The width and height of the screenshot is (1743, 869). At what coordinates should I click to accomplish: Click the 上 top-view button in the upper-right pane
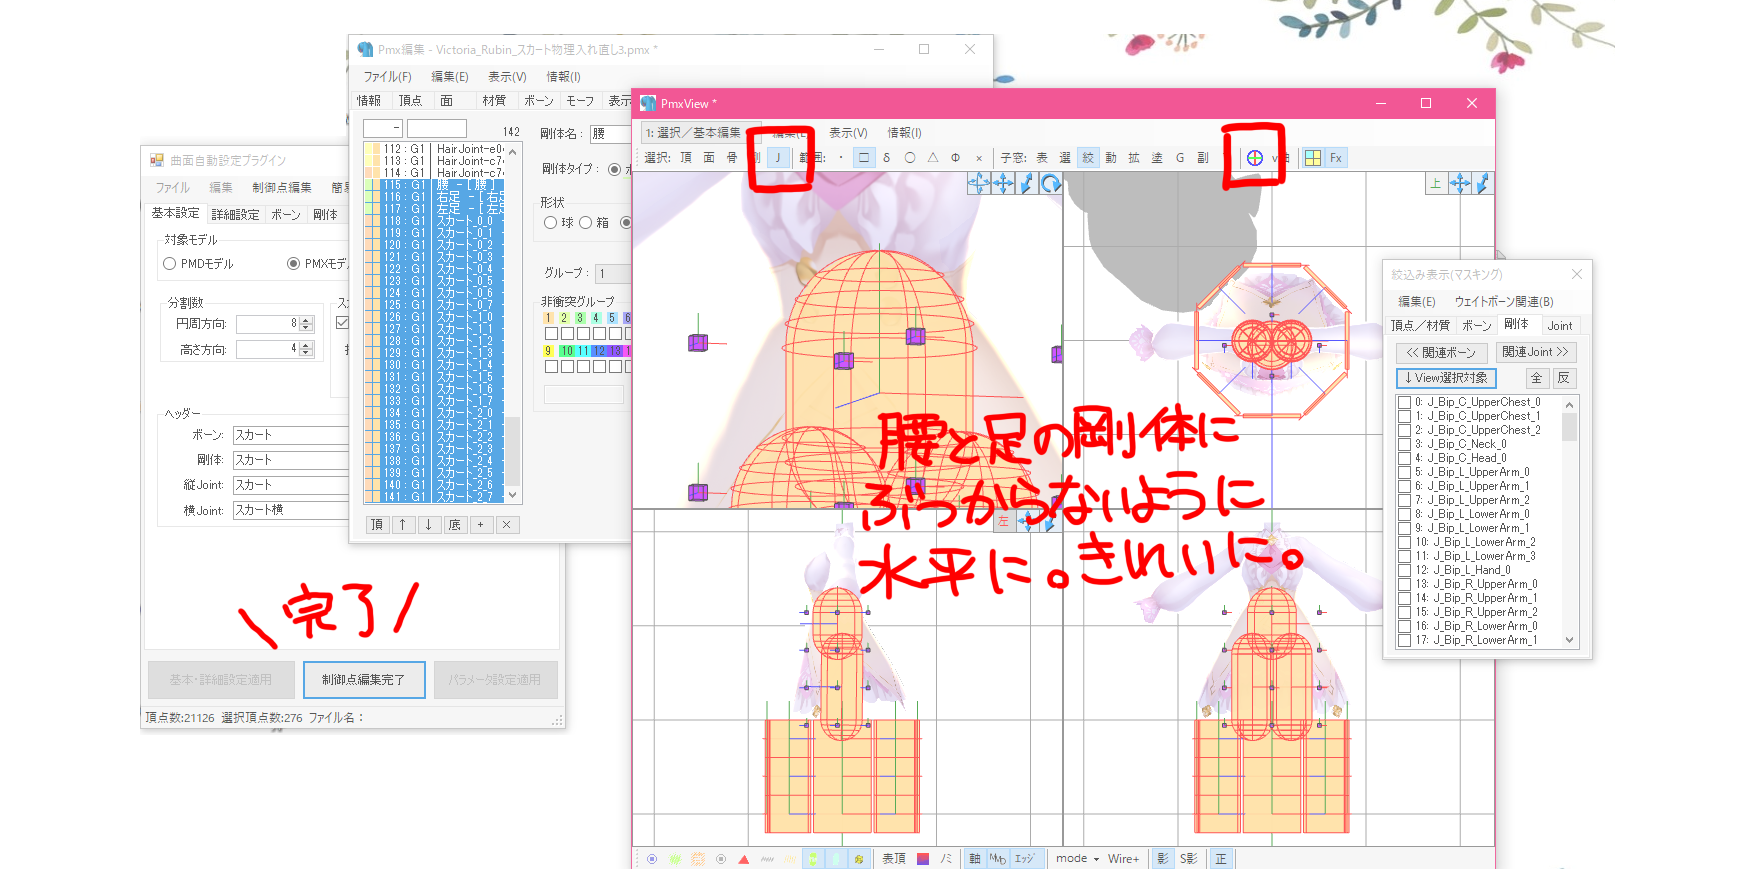[1436, 183]
